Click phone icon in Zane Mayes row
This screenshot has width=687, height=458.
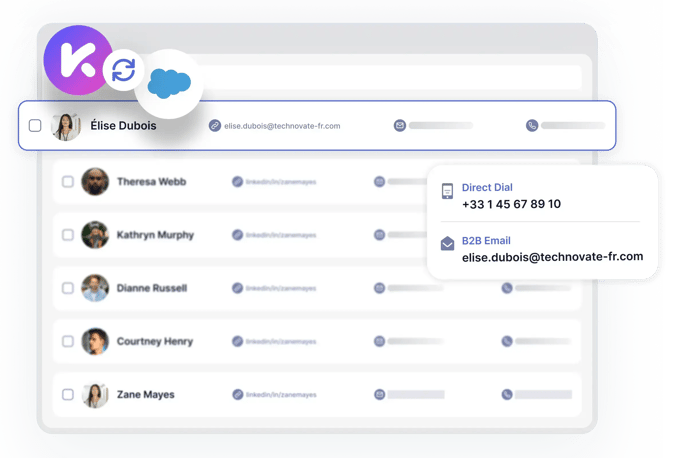pos(507,394)
